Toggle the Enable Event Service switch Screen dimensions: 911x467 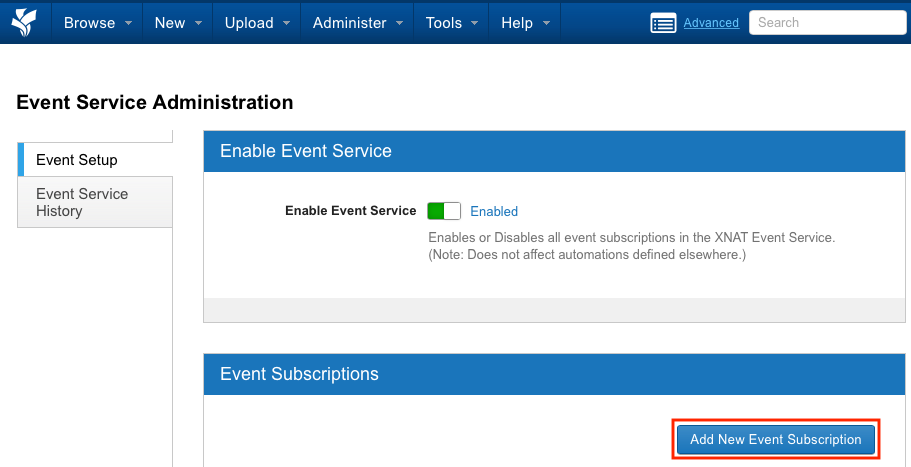click(443, 211)
